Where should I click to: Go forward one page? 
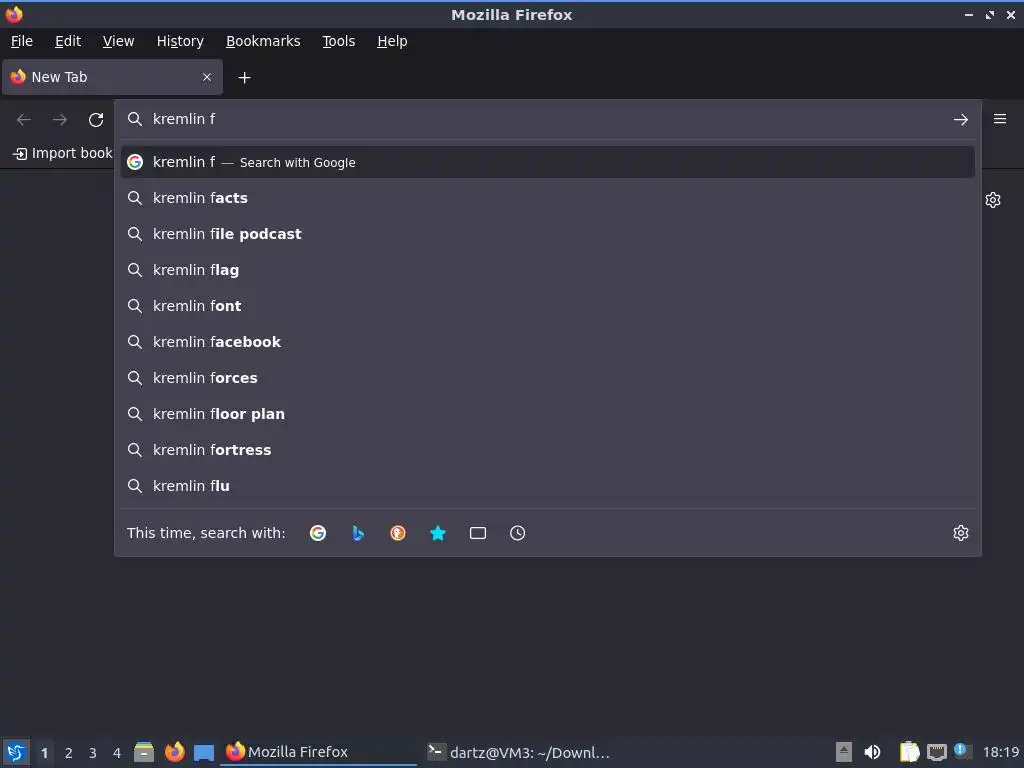[x=60, y=120]
